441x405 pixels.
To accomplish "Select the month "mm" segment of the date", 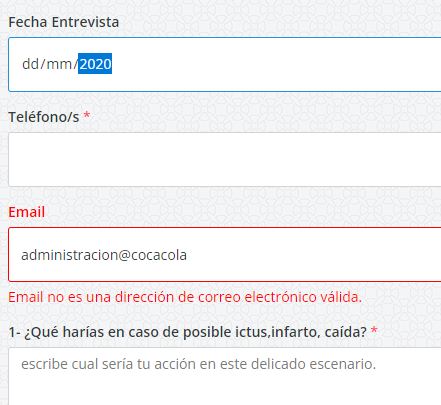I will pyautogui.click(x=59, y=64).
